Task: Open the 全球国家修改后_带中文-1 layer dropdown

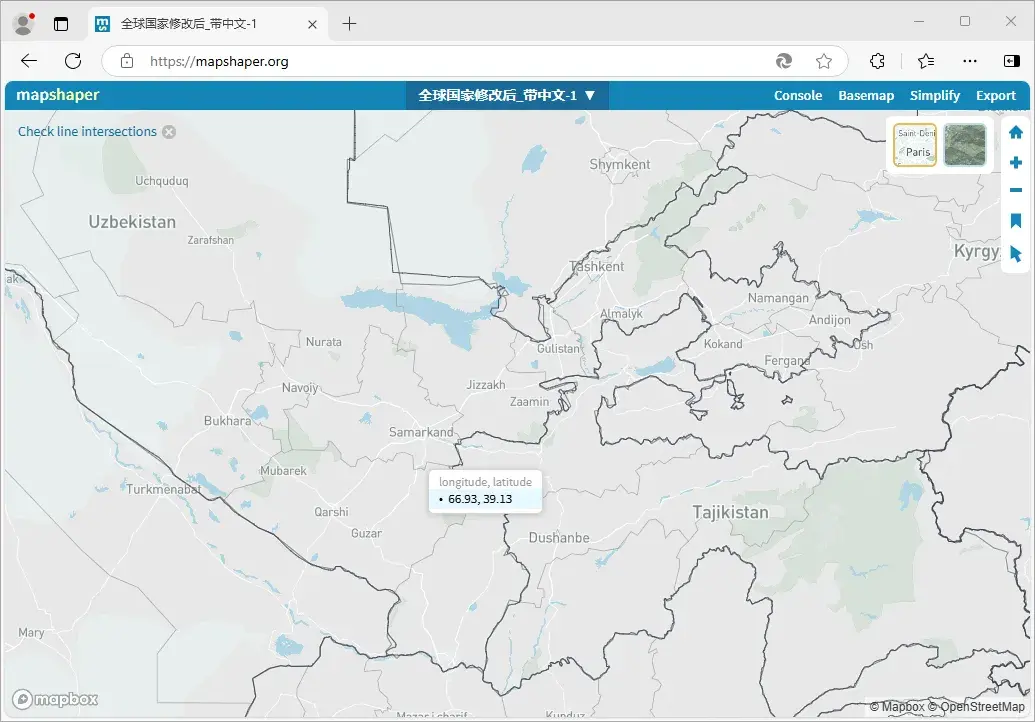Action: click(x=506, y=95)
